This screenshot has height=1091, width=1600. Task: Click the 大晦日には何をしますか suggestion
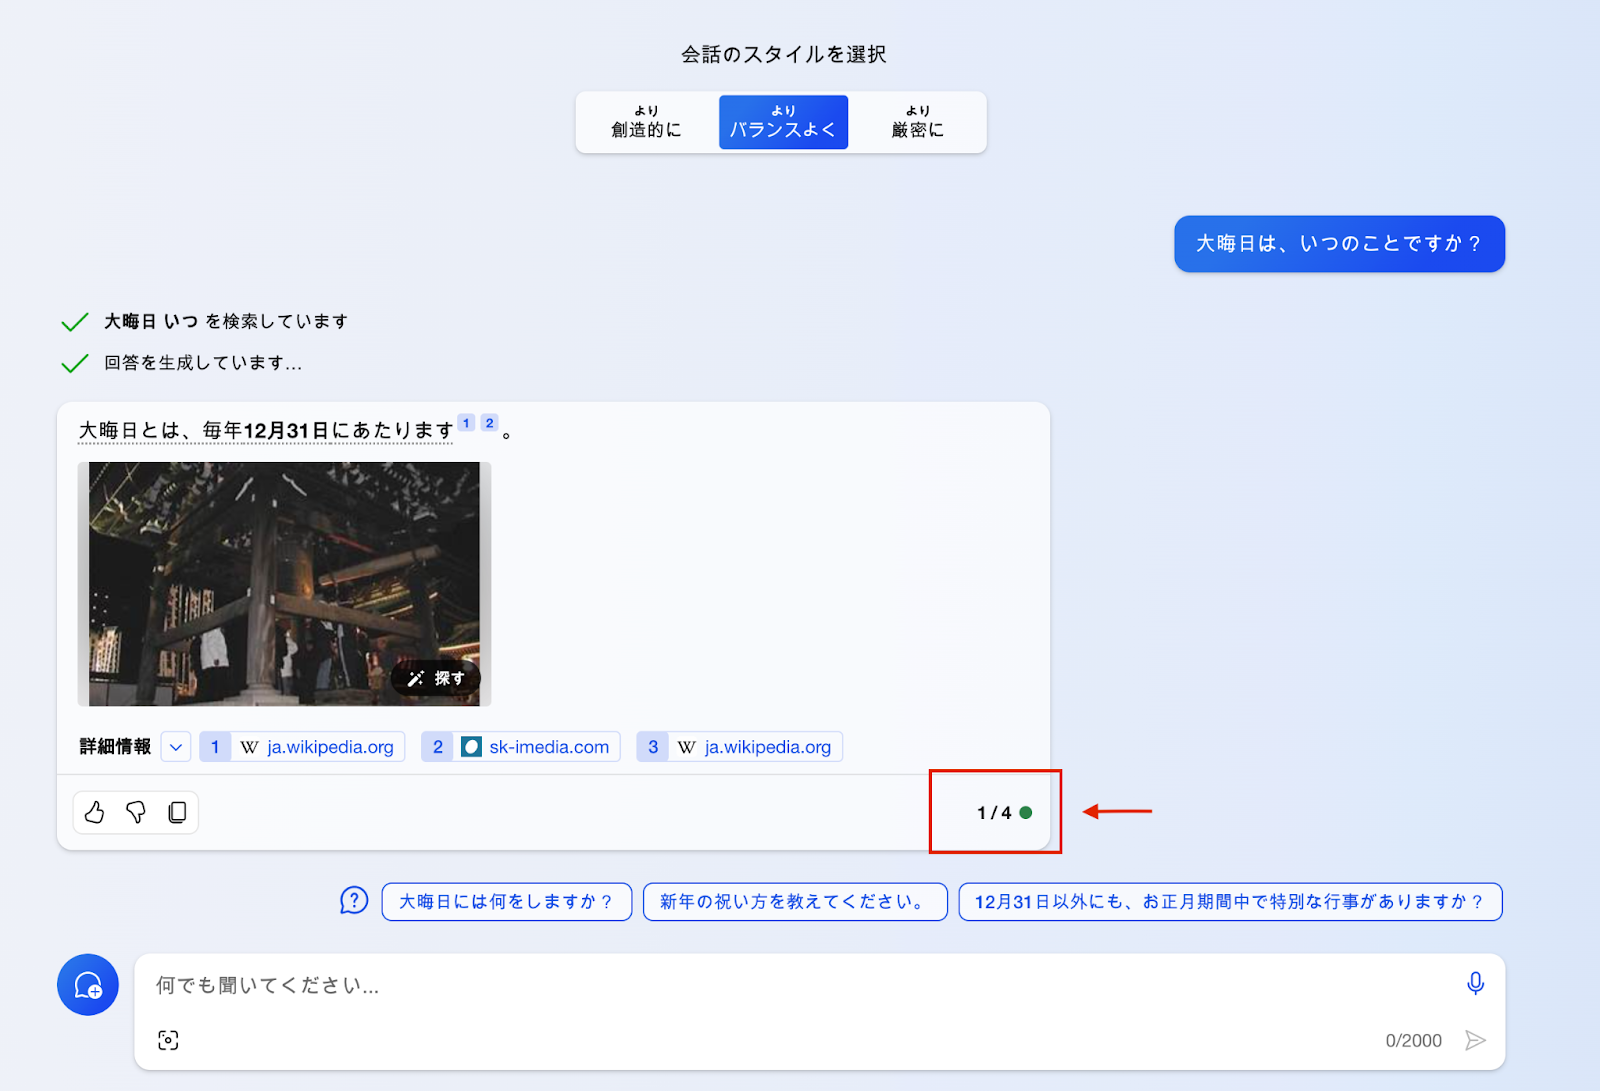coord(506,901)
